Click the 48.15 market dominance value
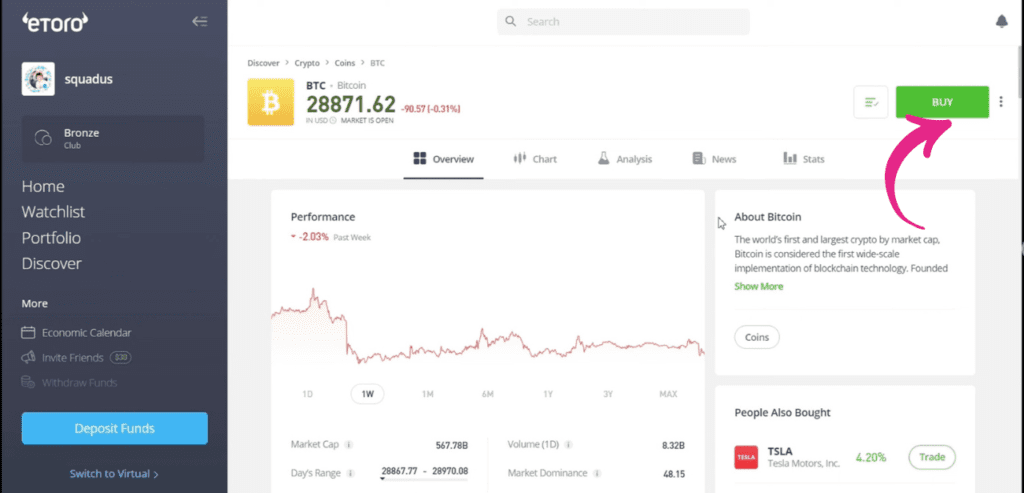The width and height of the screenshot is (1024, 493). coord(673,473)
